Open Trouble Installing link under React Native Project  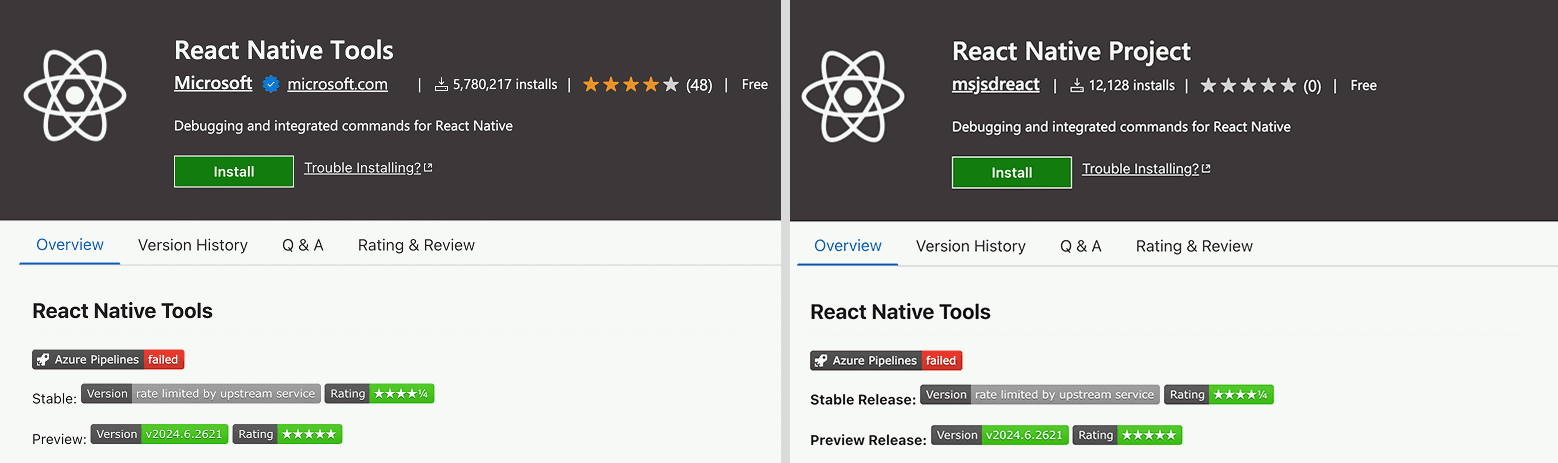click(1140, 169)
